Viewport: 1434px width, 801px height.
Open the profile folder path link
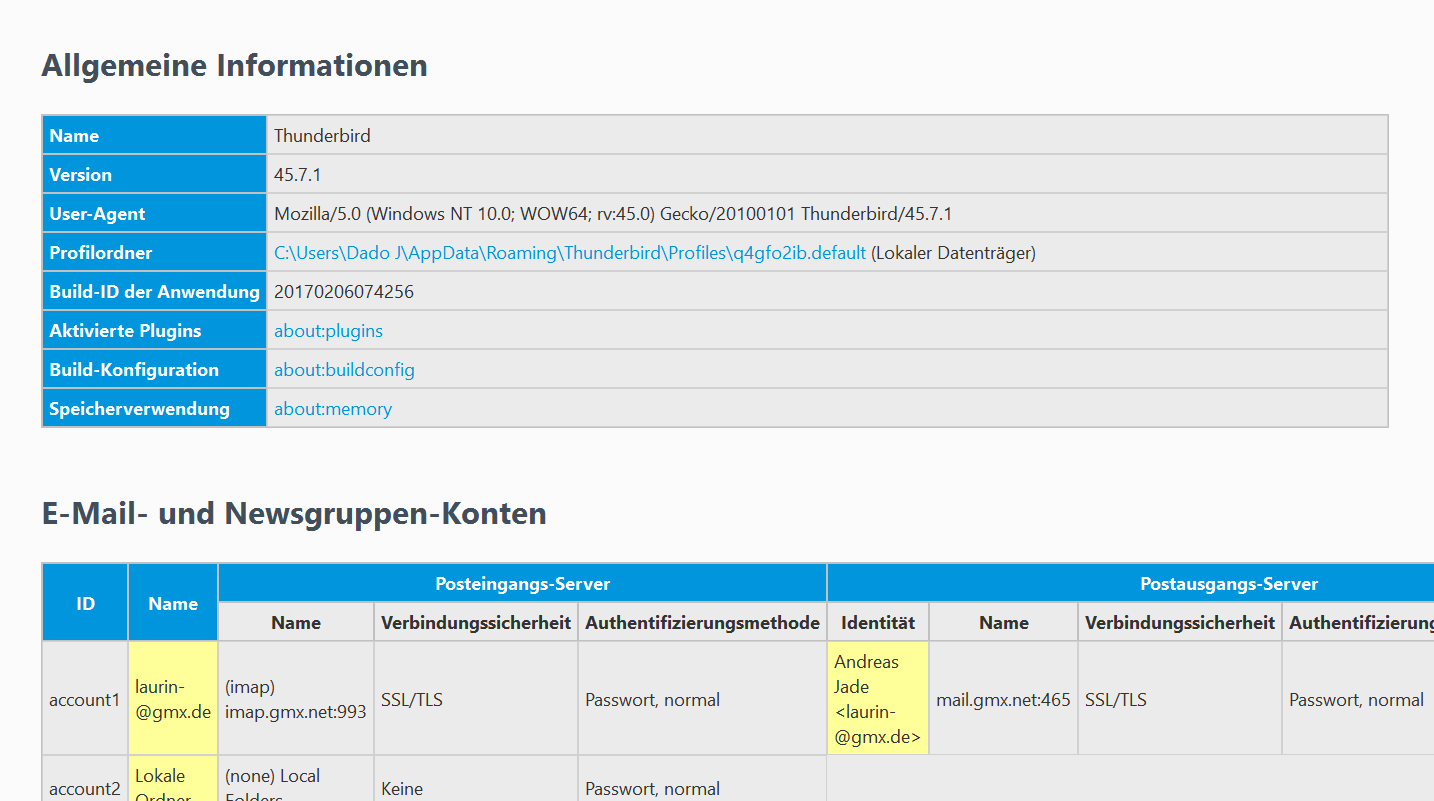click(570, 253)
